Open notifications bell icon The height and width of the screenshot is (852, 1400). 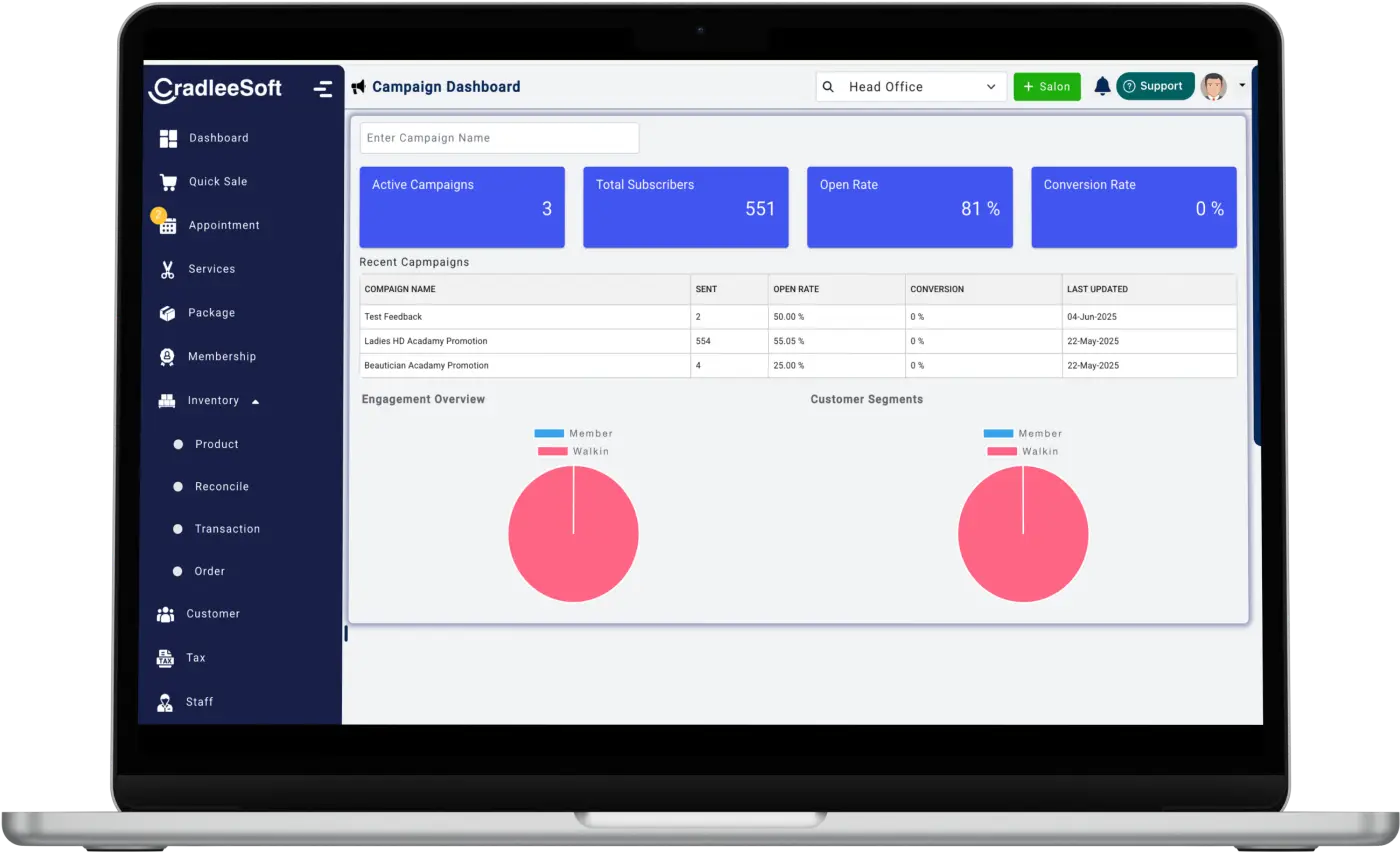pos(1102,87)
